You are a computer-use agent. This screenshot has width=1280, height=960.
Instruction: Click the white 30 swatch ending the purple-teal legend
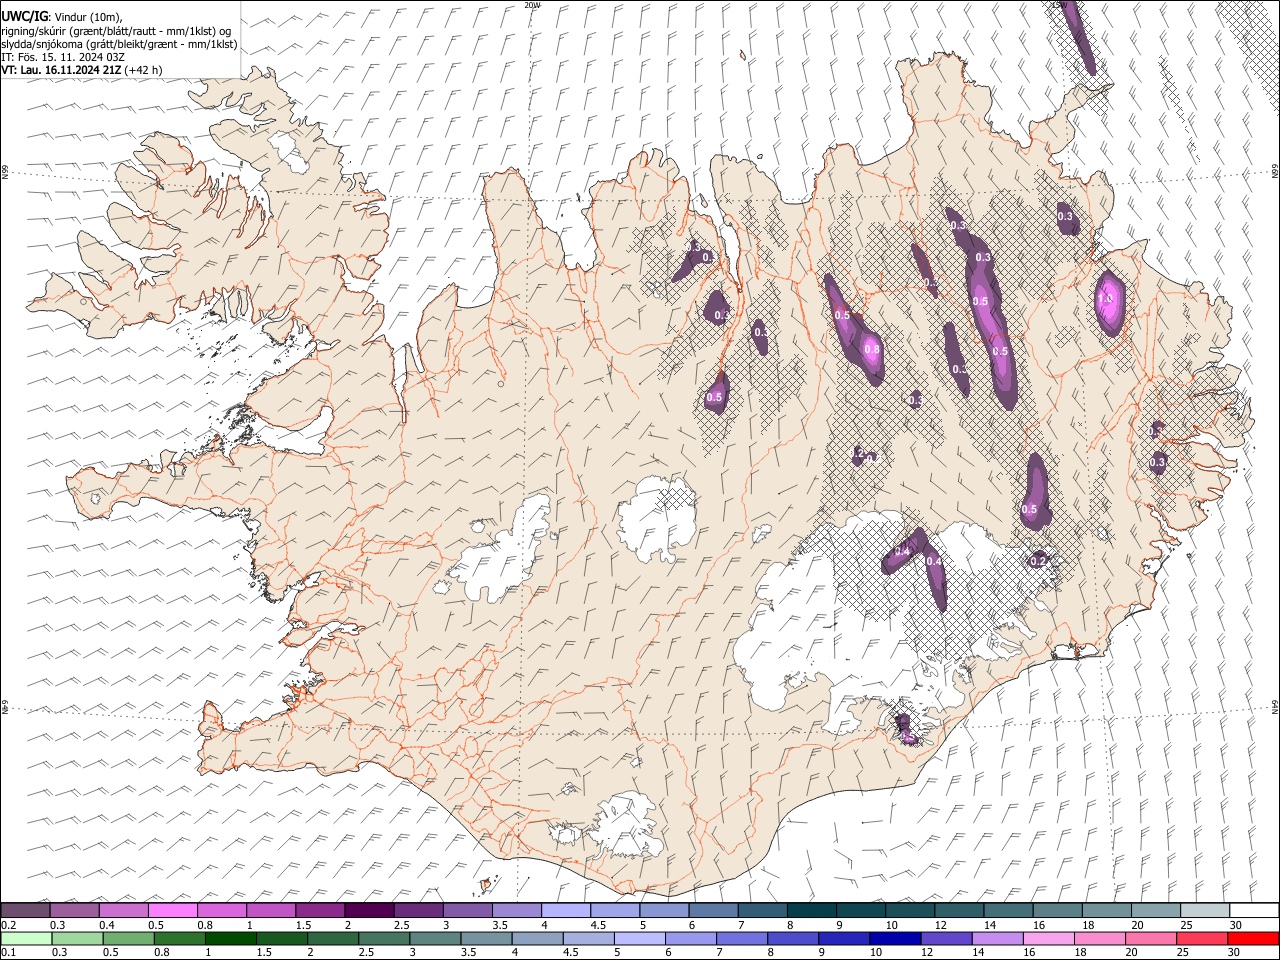1254,910
